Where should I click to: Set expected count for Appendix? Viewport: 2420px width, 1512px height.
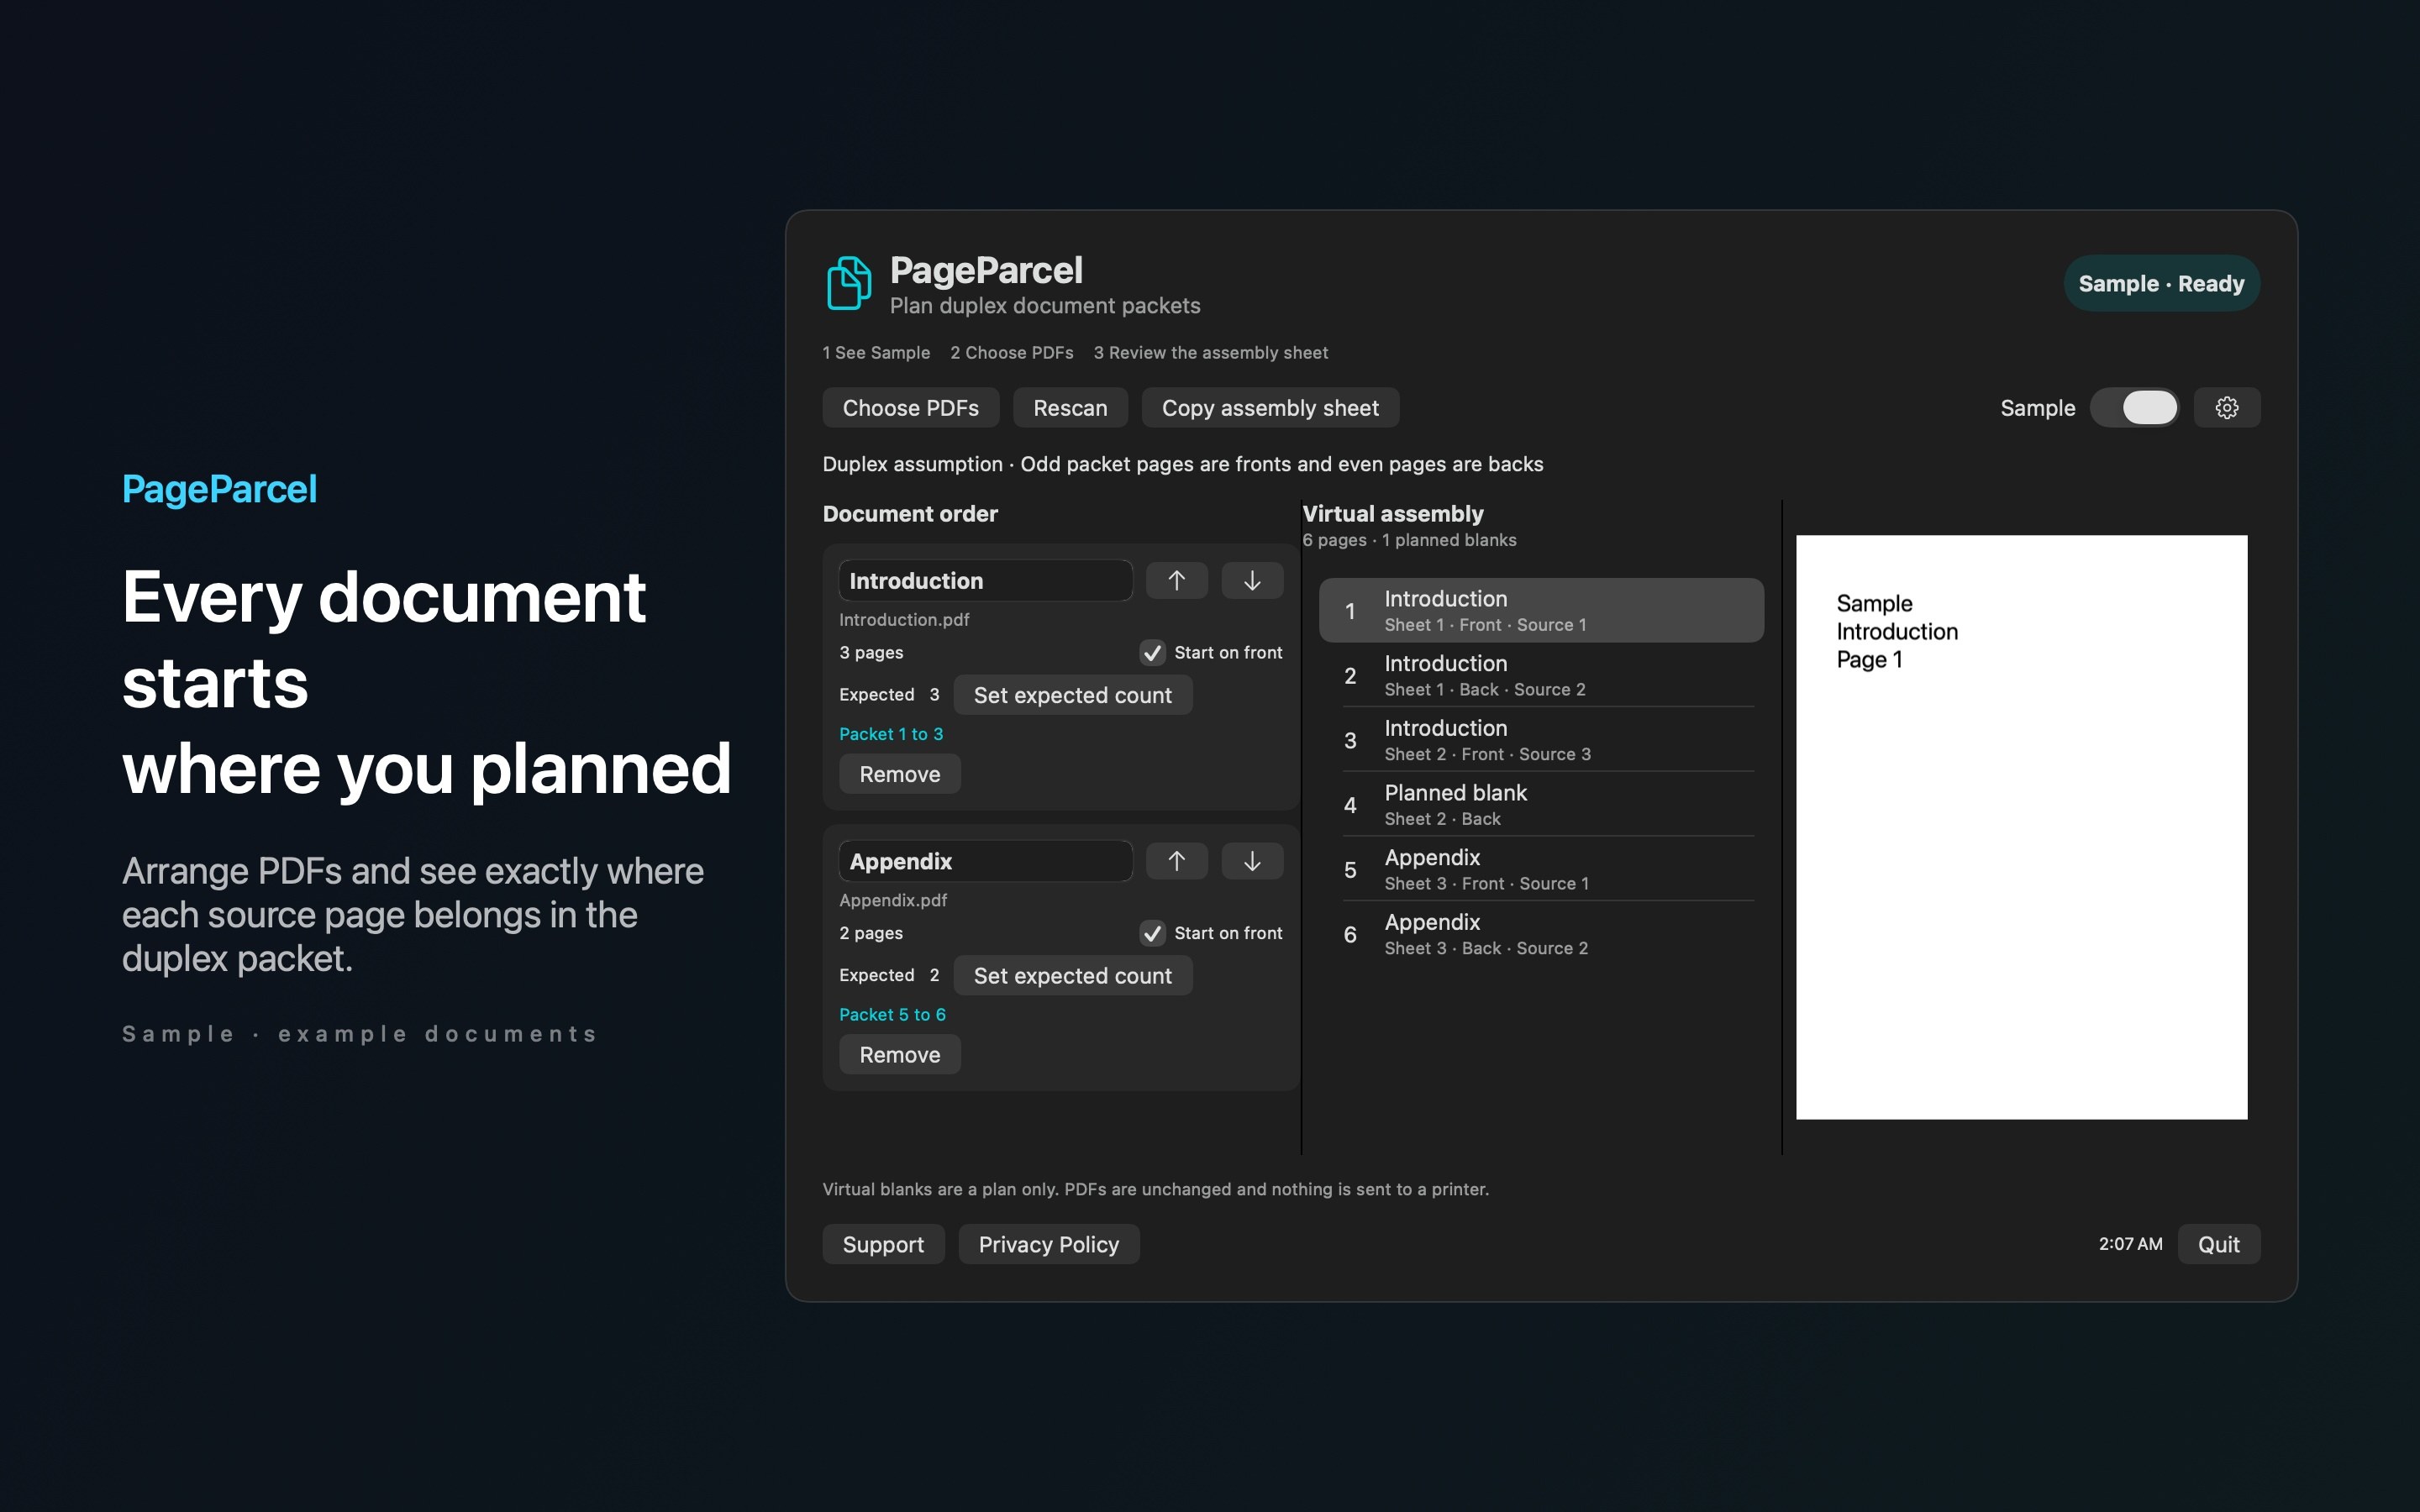pyautogui.click(x=1072, y=976)
